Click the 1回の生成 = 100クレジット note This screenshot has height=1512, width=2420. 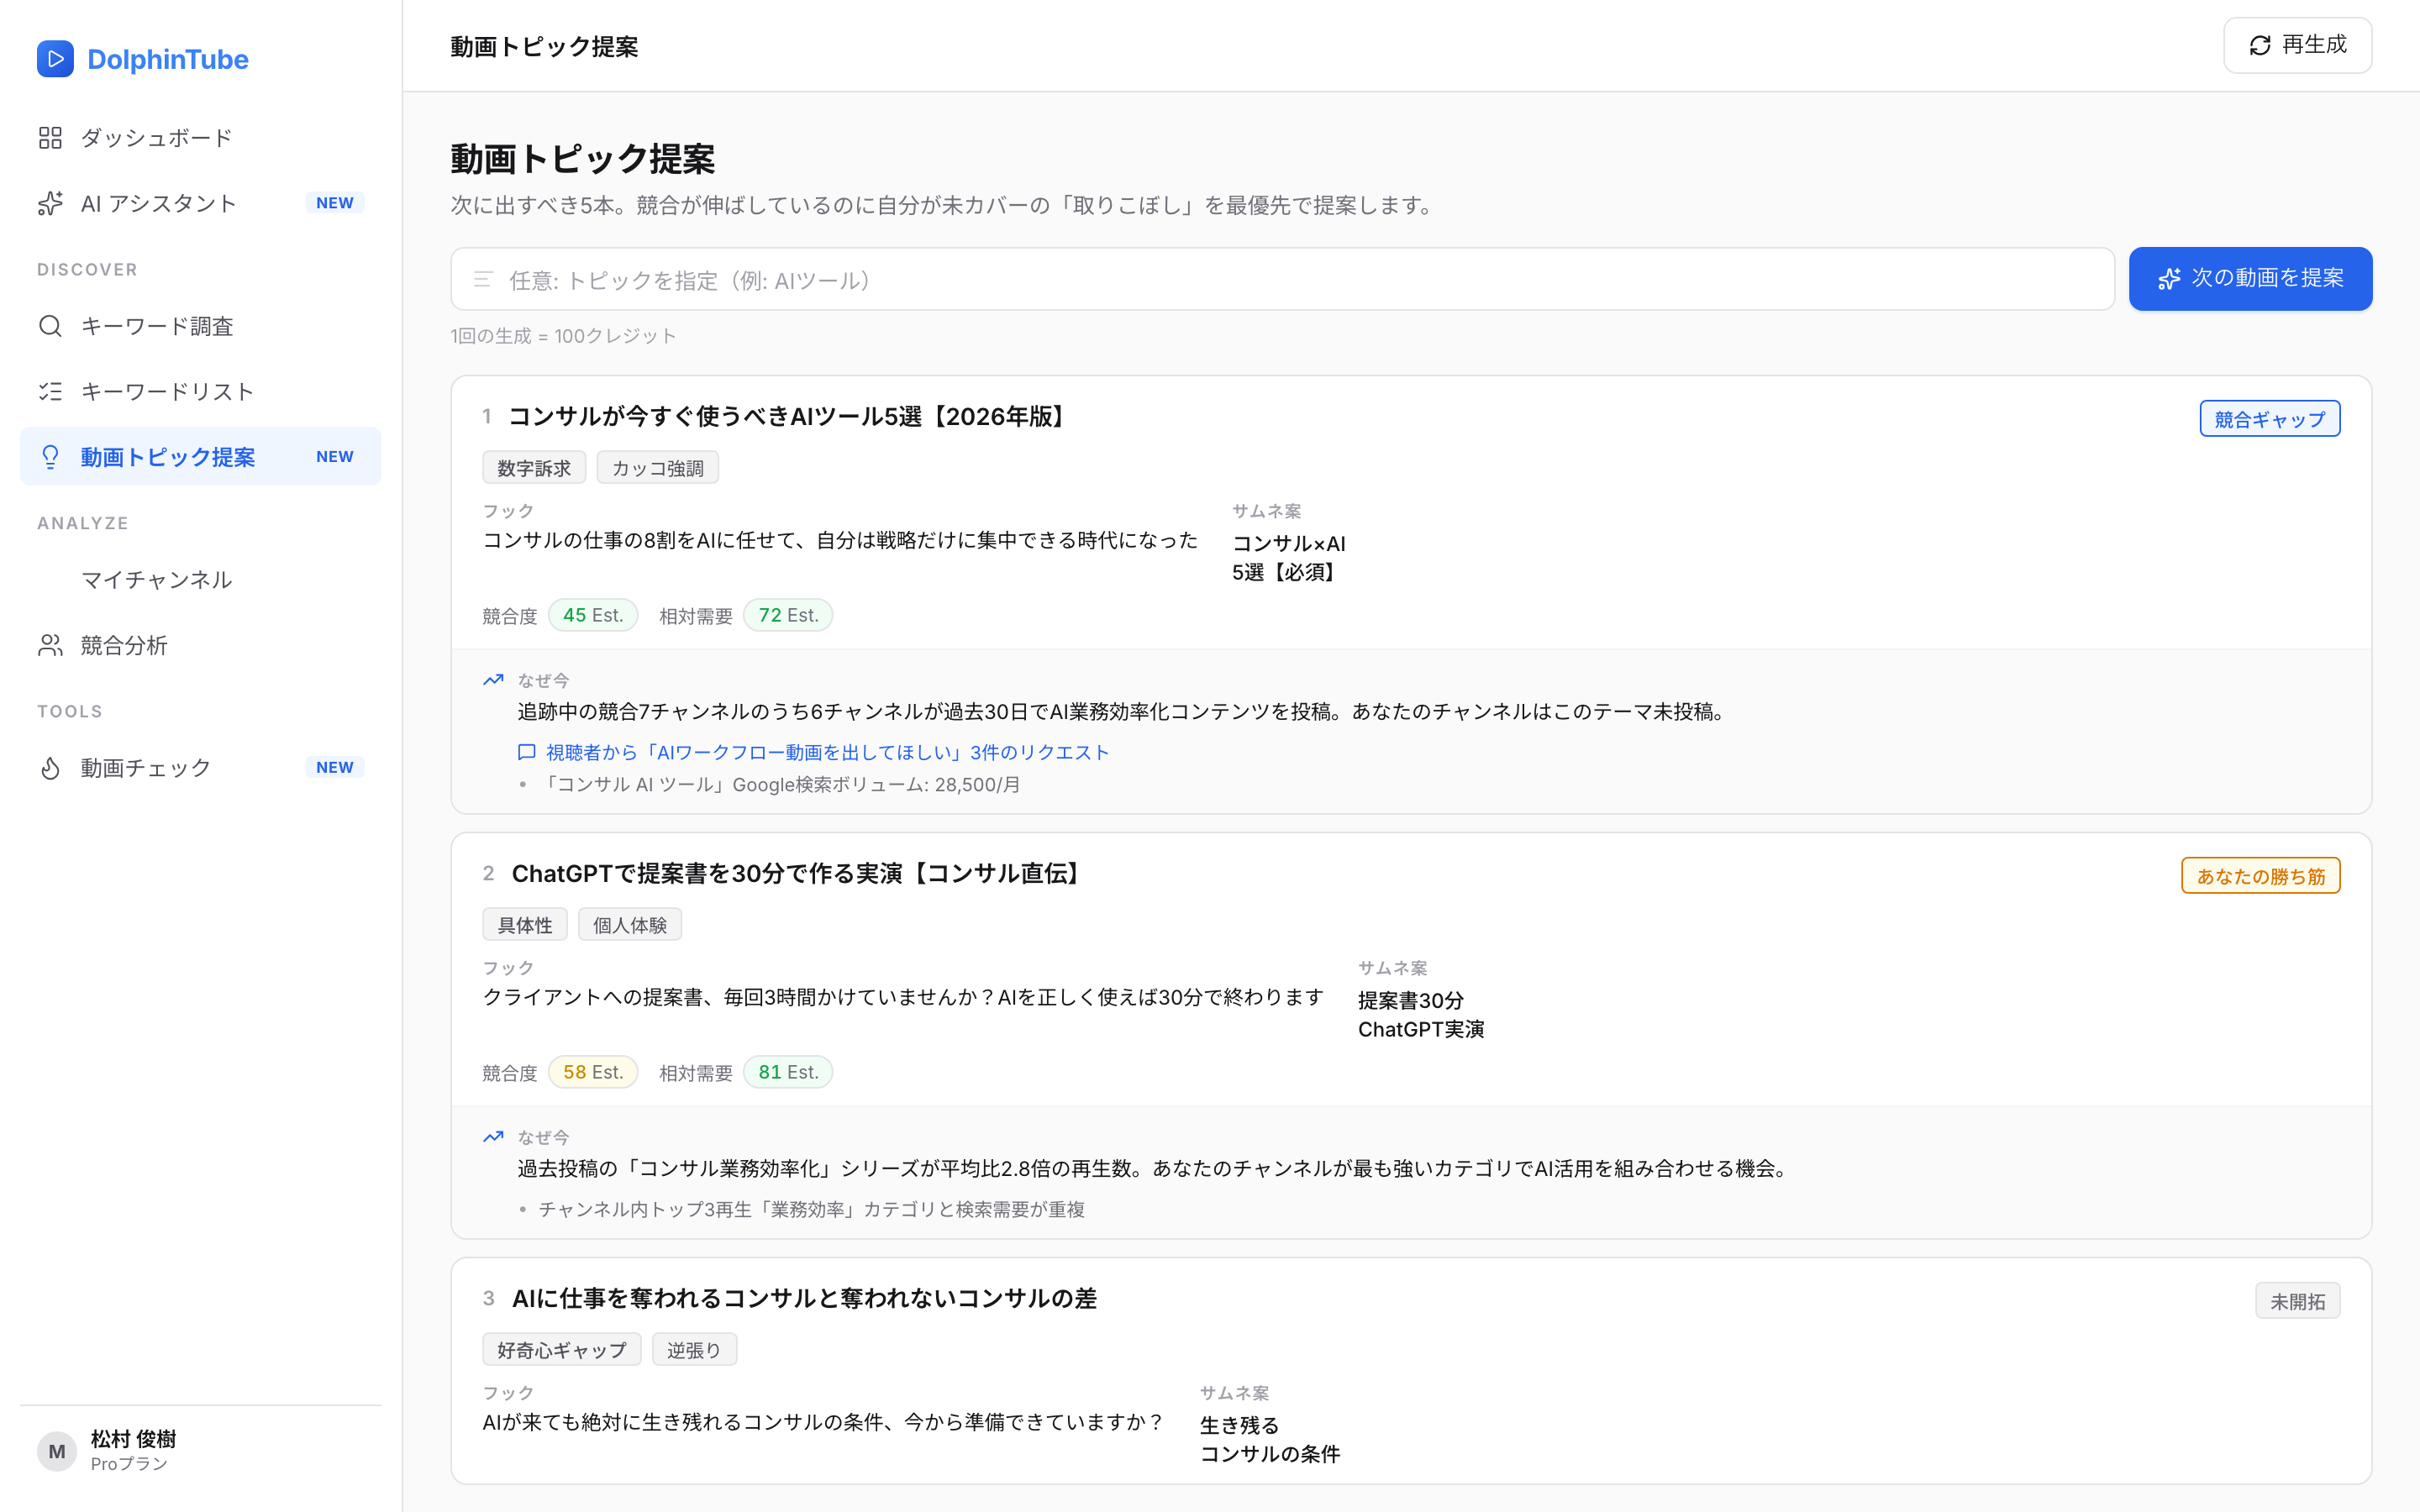tap(563, 336)
